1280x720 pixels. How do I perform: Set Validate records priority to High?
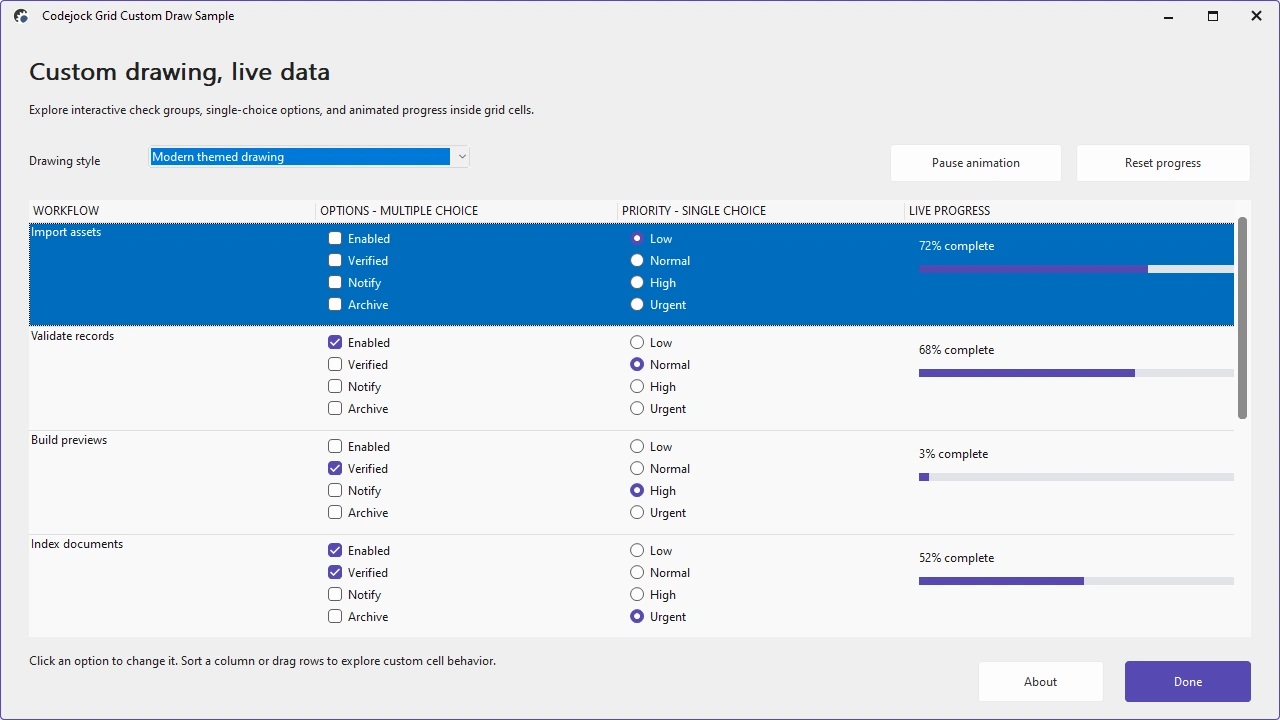pos(637,387)
